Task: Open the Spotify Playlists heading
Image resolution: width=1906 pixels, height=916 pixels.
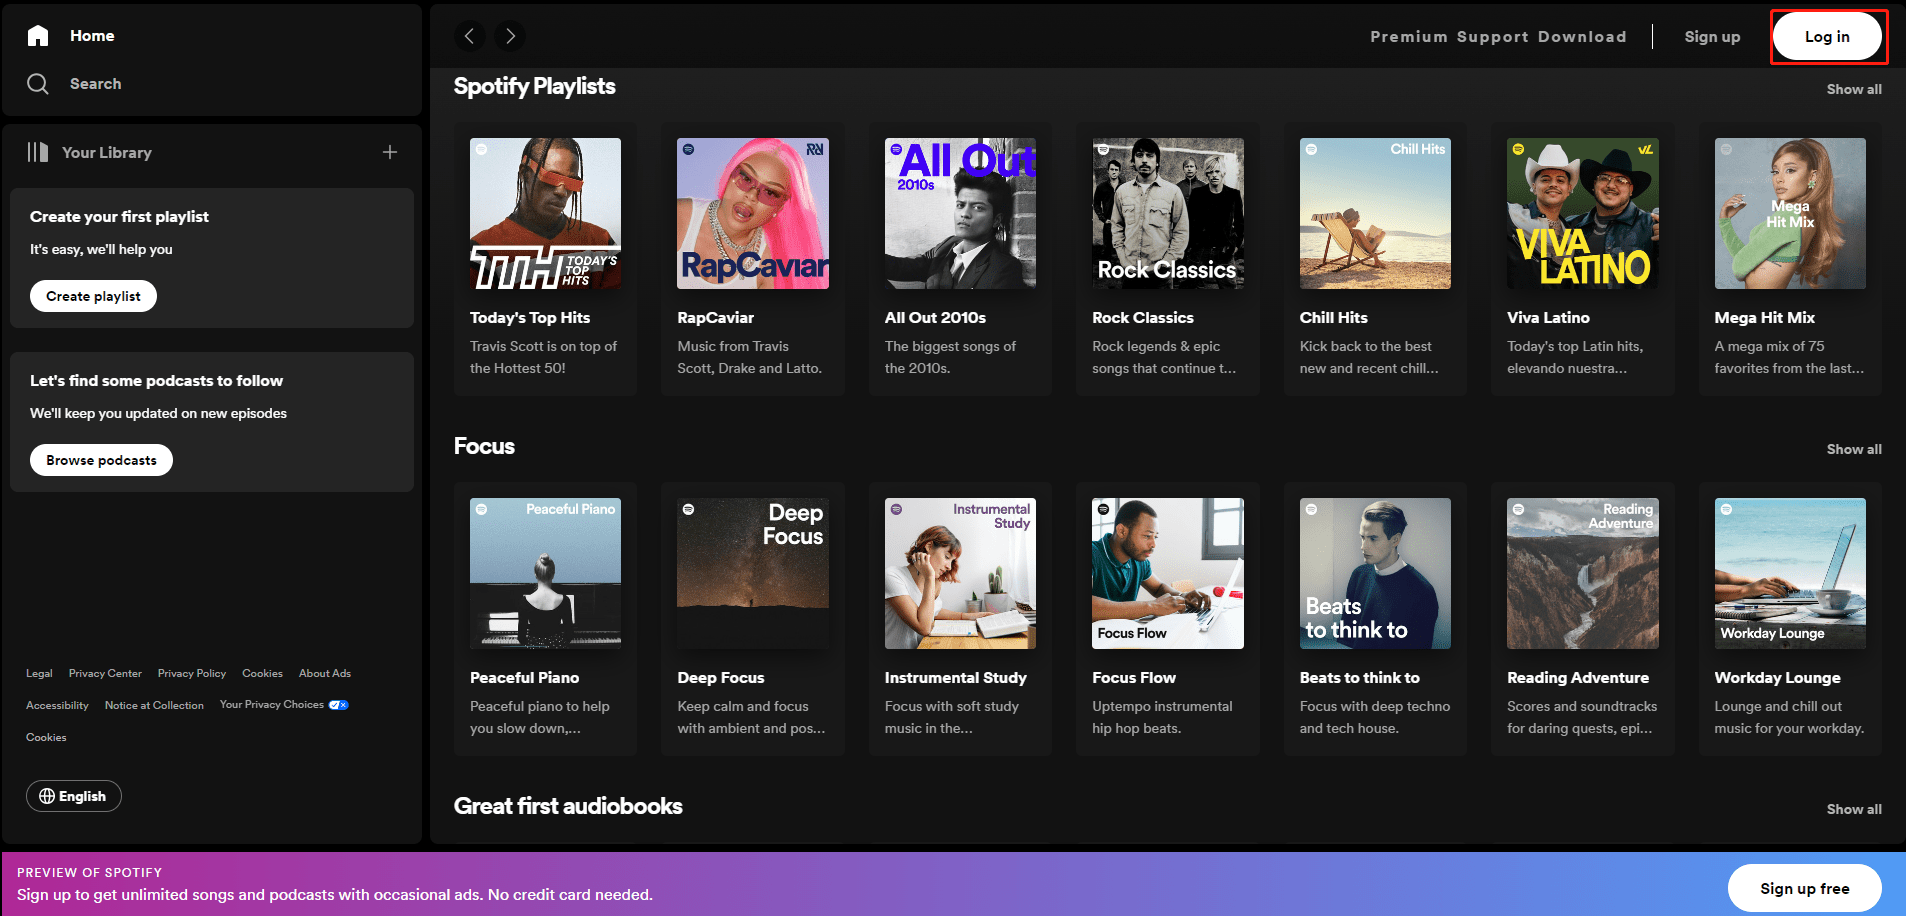Action: click(x=534, y=86)
